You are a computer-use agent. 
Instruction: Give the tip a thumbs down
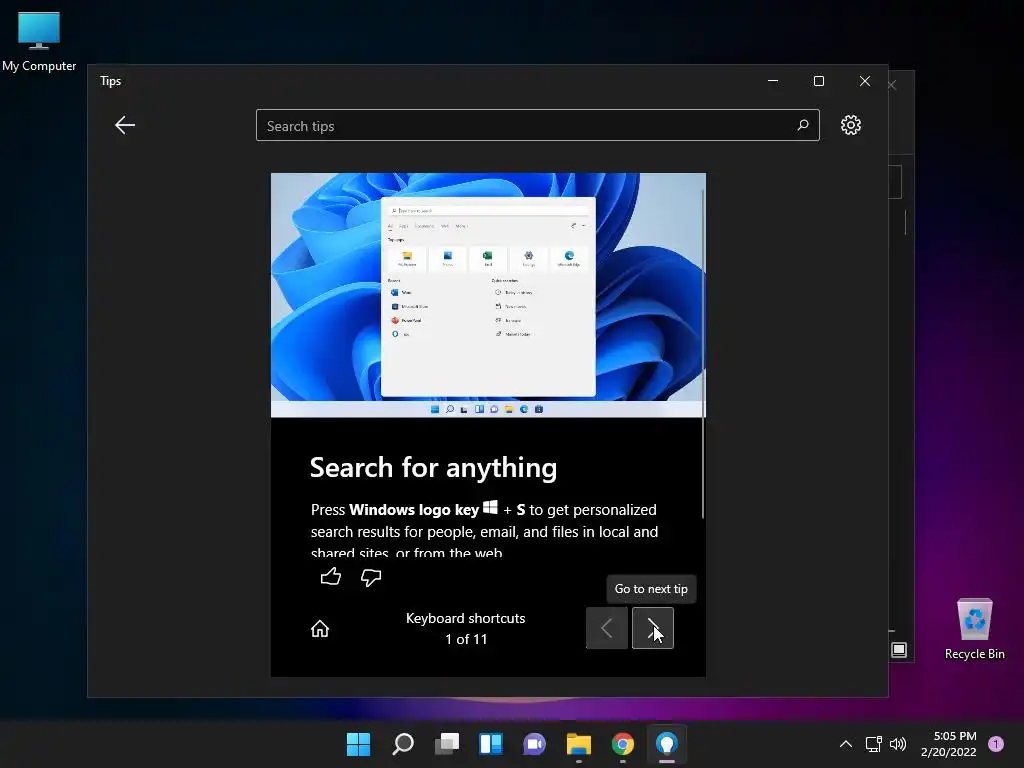pos(371,577)
